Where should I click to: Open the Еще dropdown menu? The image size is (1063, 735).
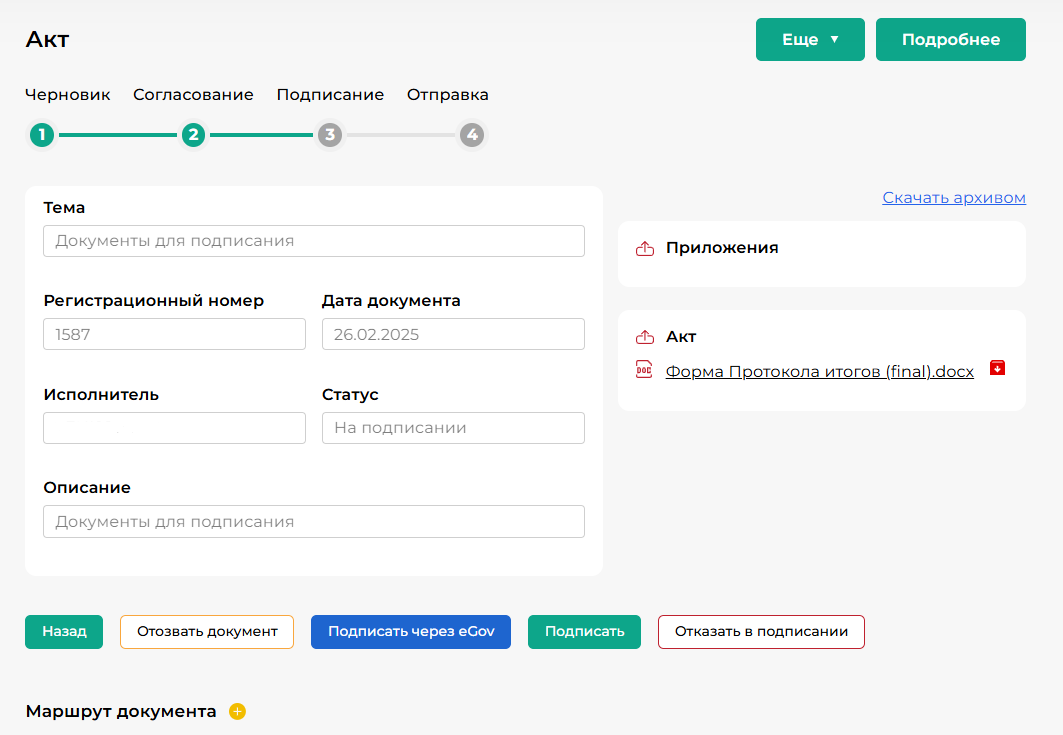point(810,40)
